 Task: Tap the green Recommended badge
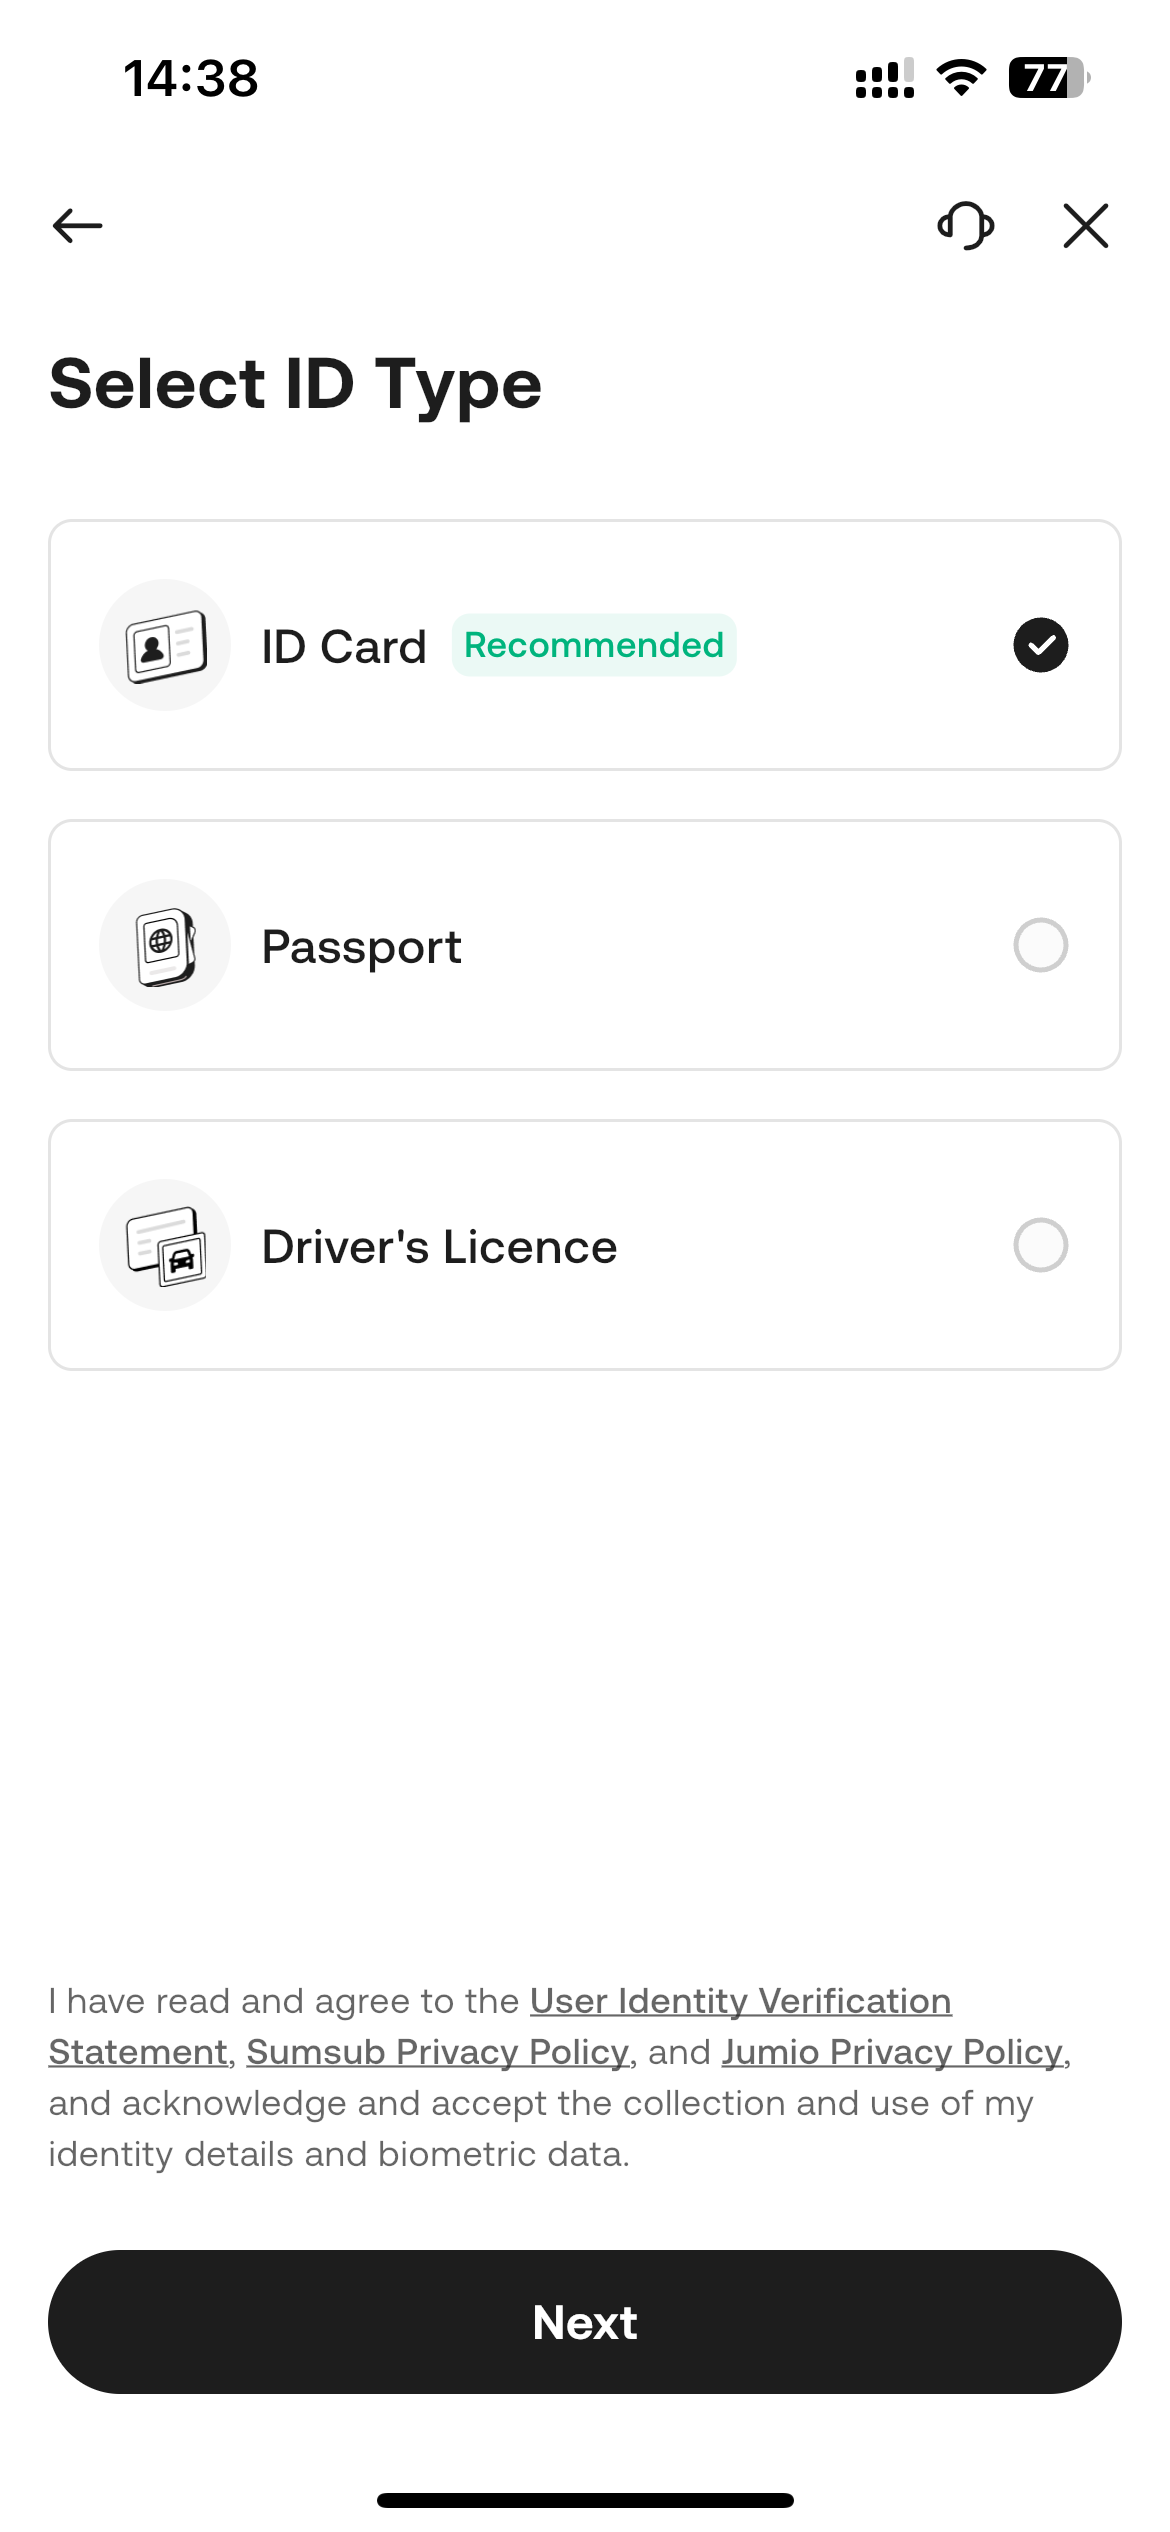click(594, 645)
